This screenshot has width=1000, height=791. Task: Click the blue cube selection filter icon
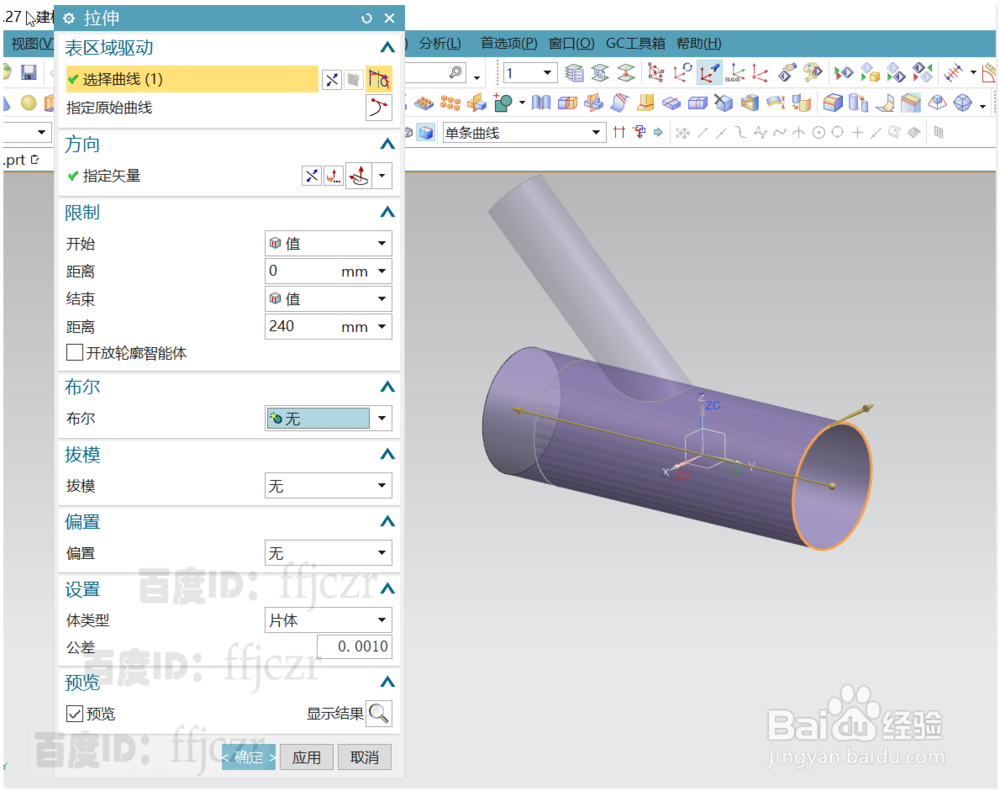pos(426,133)
